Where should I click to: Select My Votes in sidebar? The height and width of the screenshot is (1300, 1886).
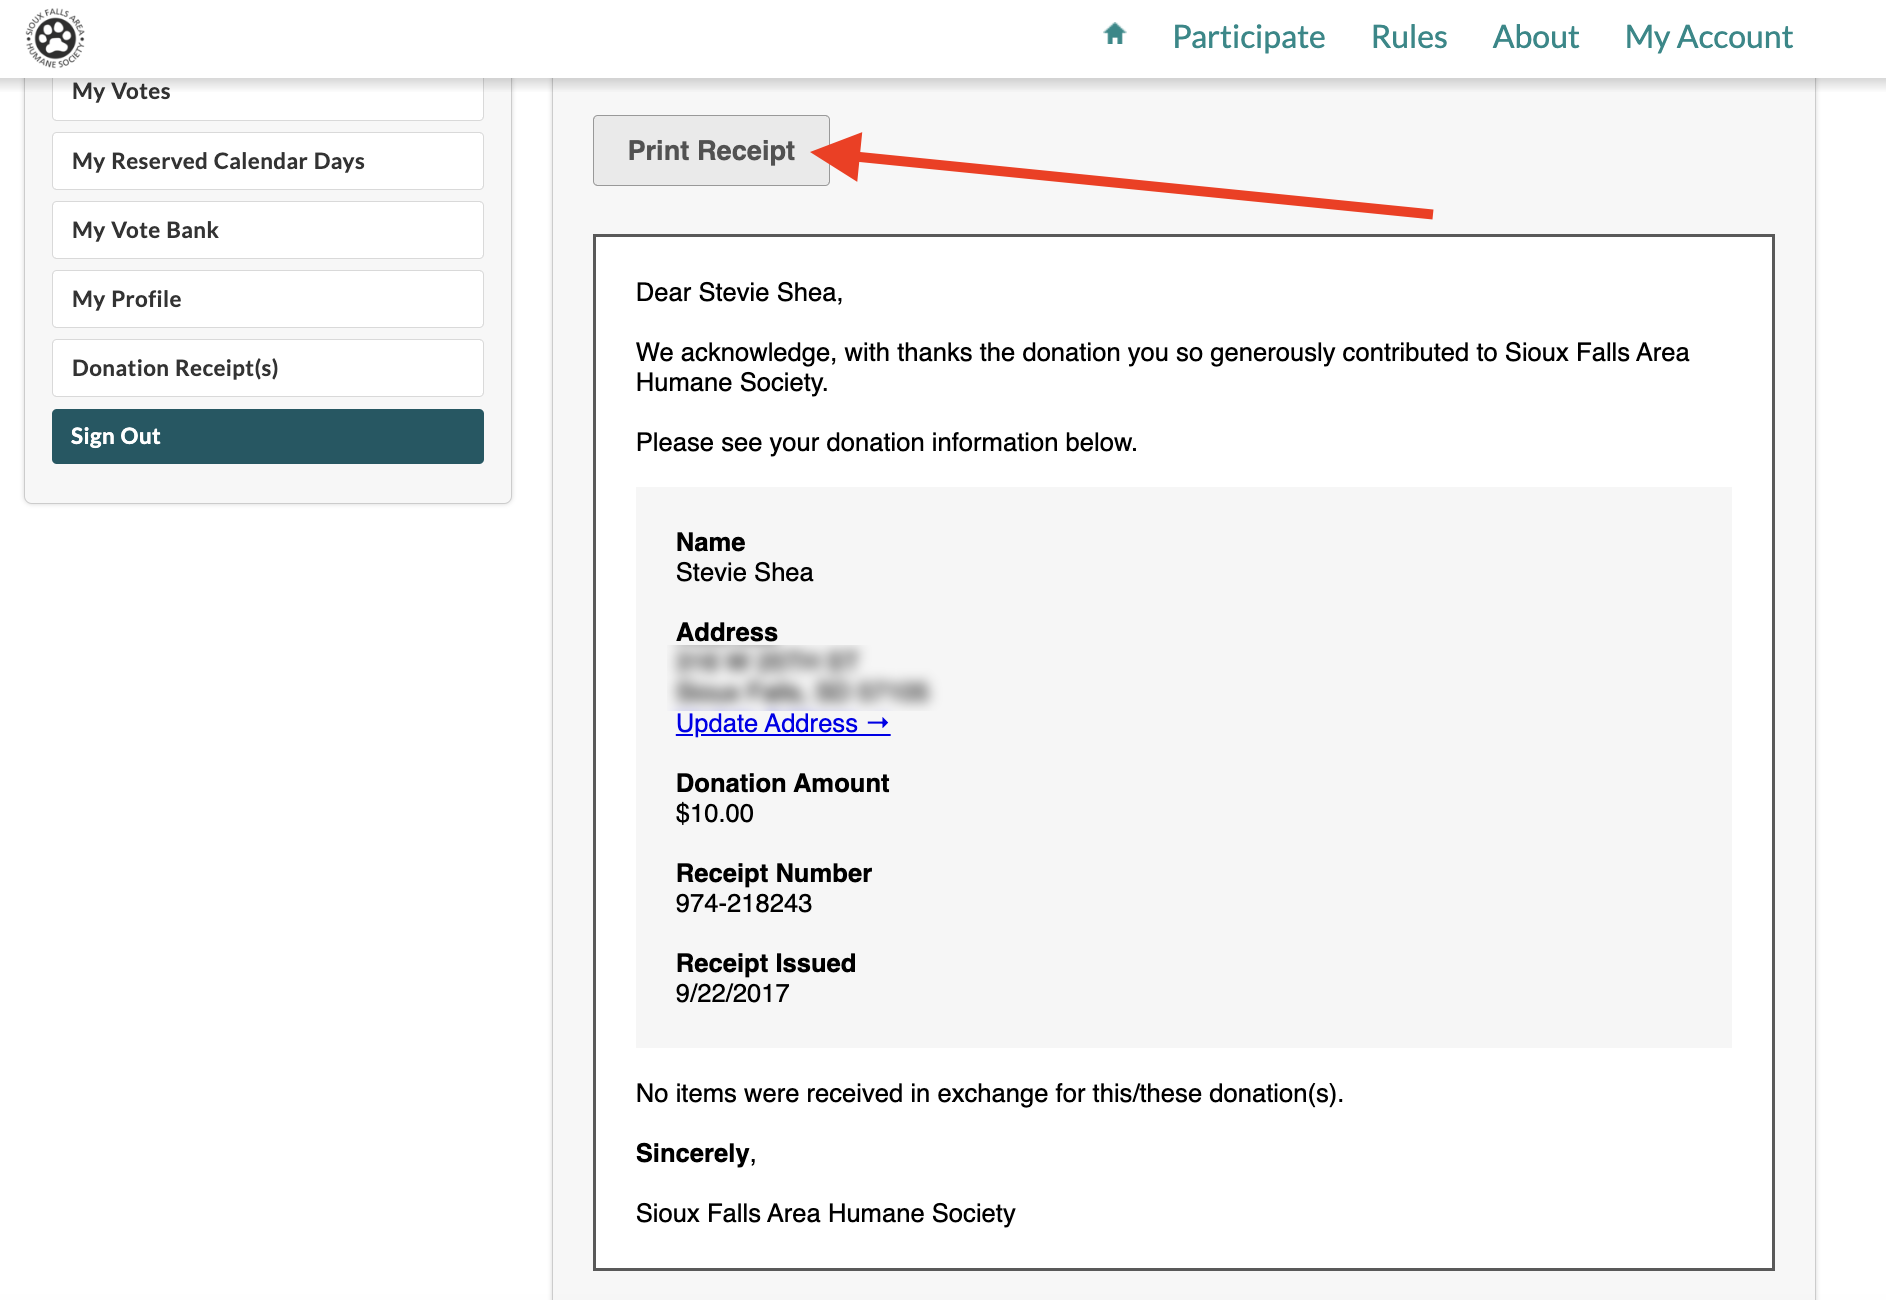tap(267, 94)
